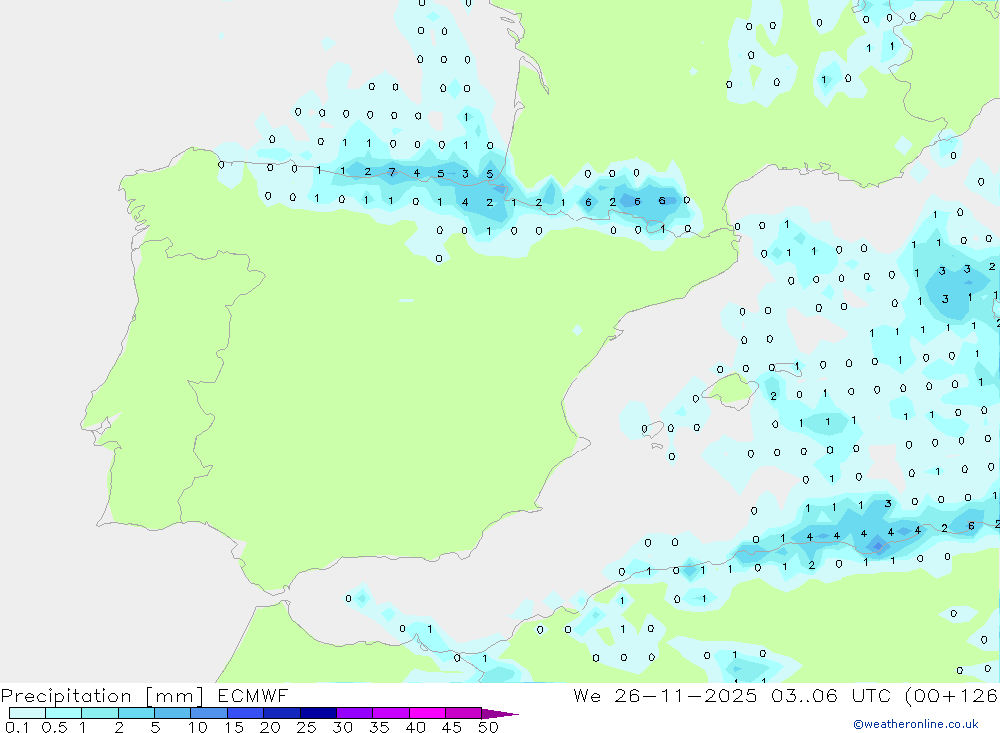Click legend scale label '10'

[198, 727]
